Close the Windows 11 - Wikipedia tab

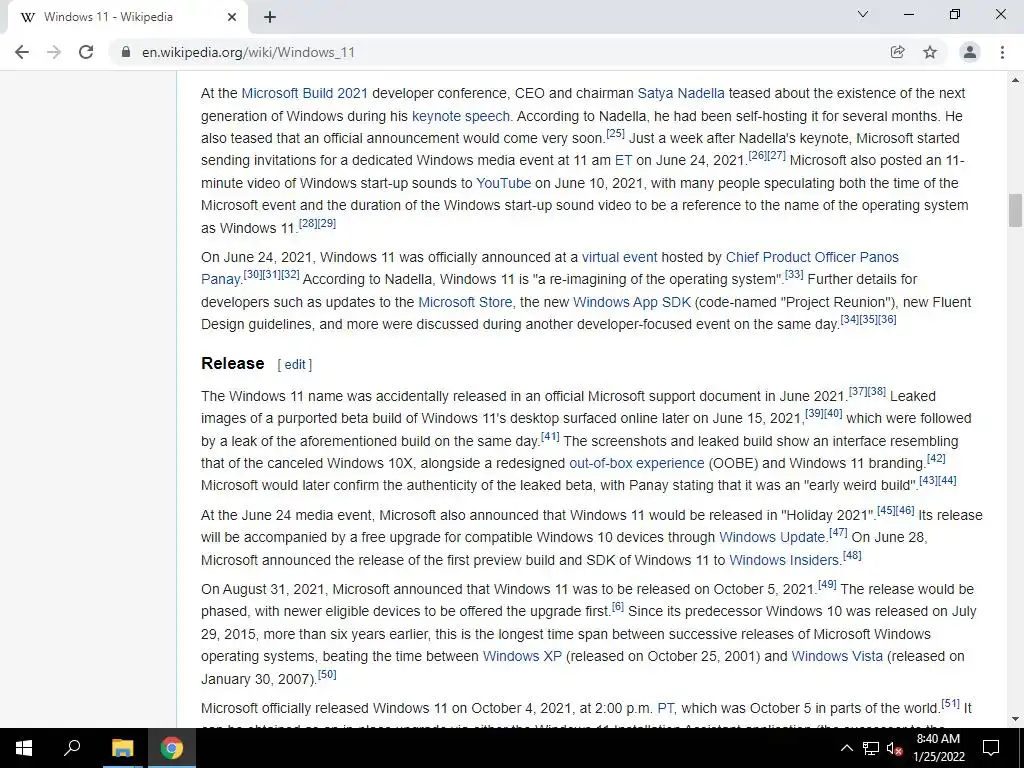click(232, 18)
